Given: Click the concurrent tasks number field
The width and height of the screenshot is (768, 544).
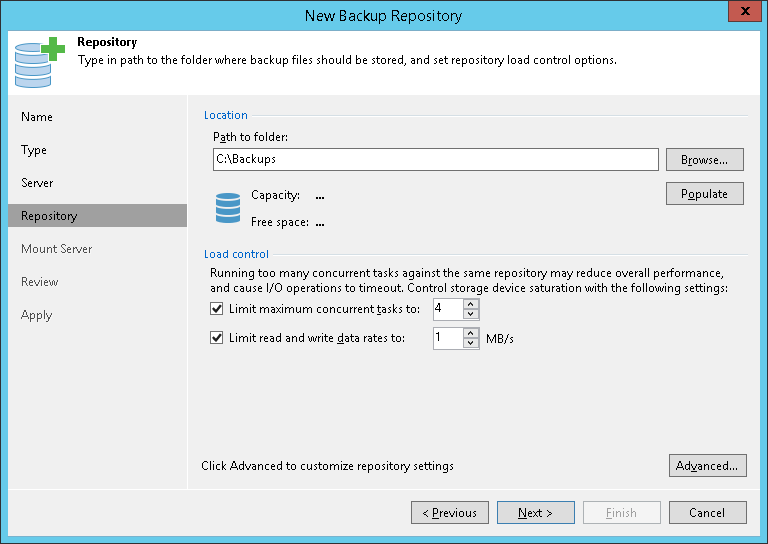Looking at the screenshot, I should (x=447, y=309).
